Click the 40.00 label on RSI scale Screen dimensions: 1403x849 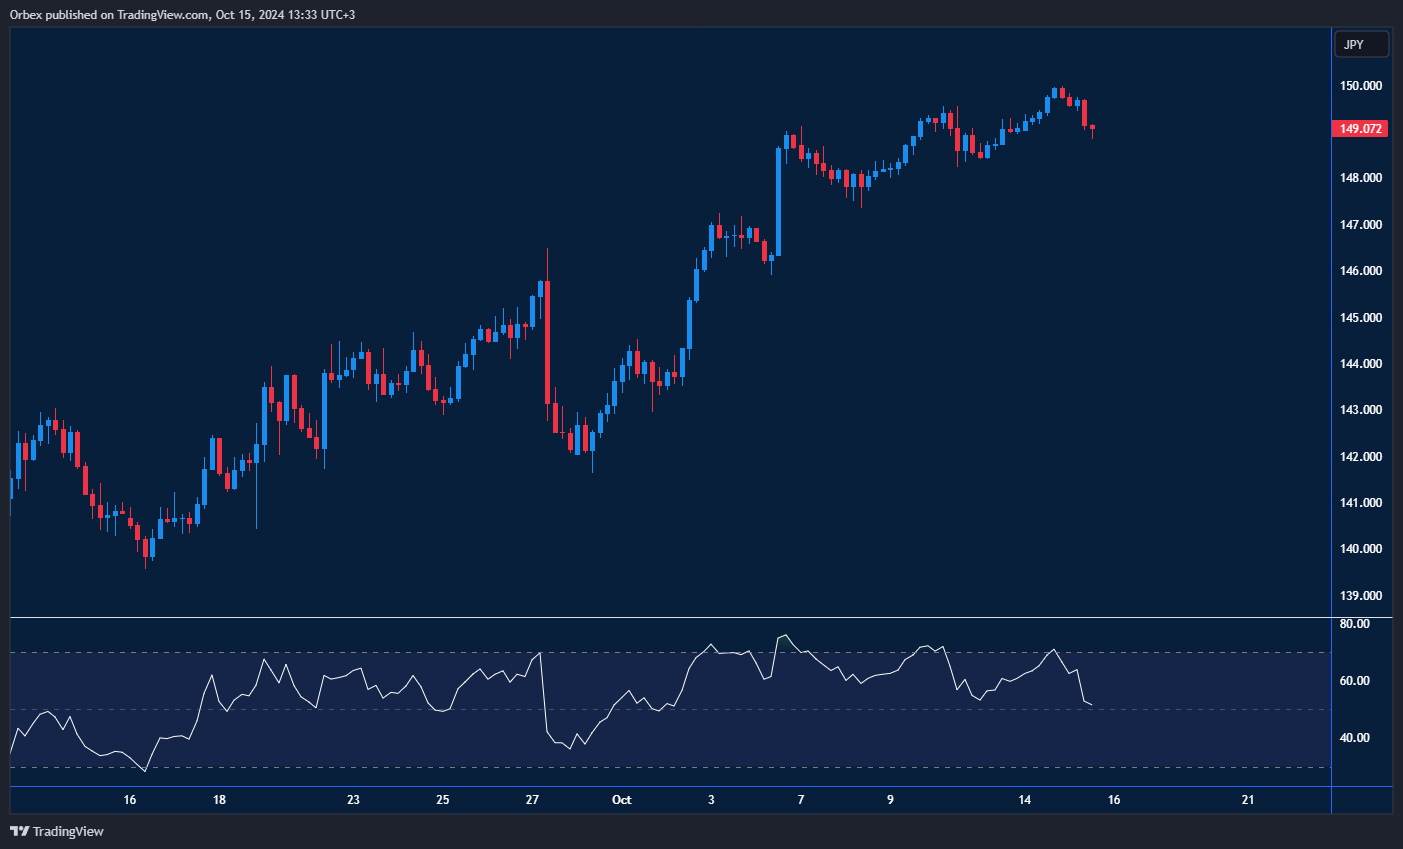tap(1355, 738)
